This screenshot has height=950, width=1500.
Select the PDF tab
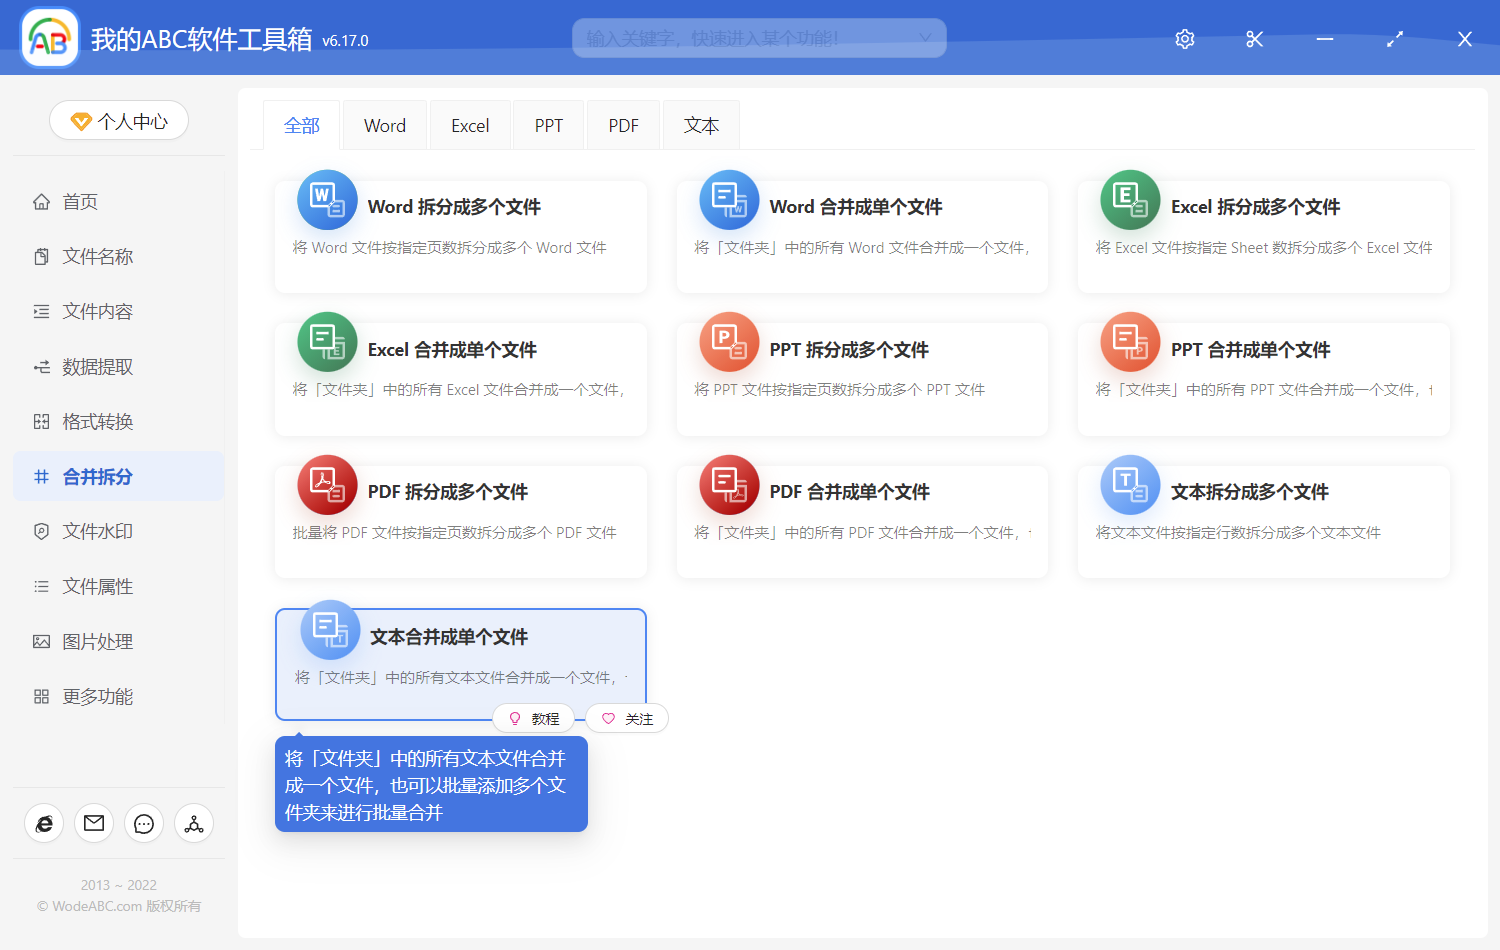coord(623,126)
